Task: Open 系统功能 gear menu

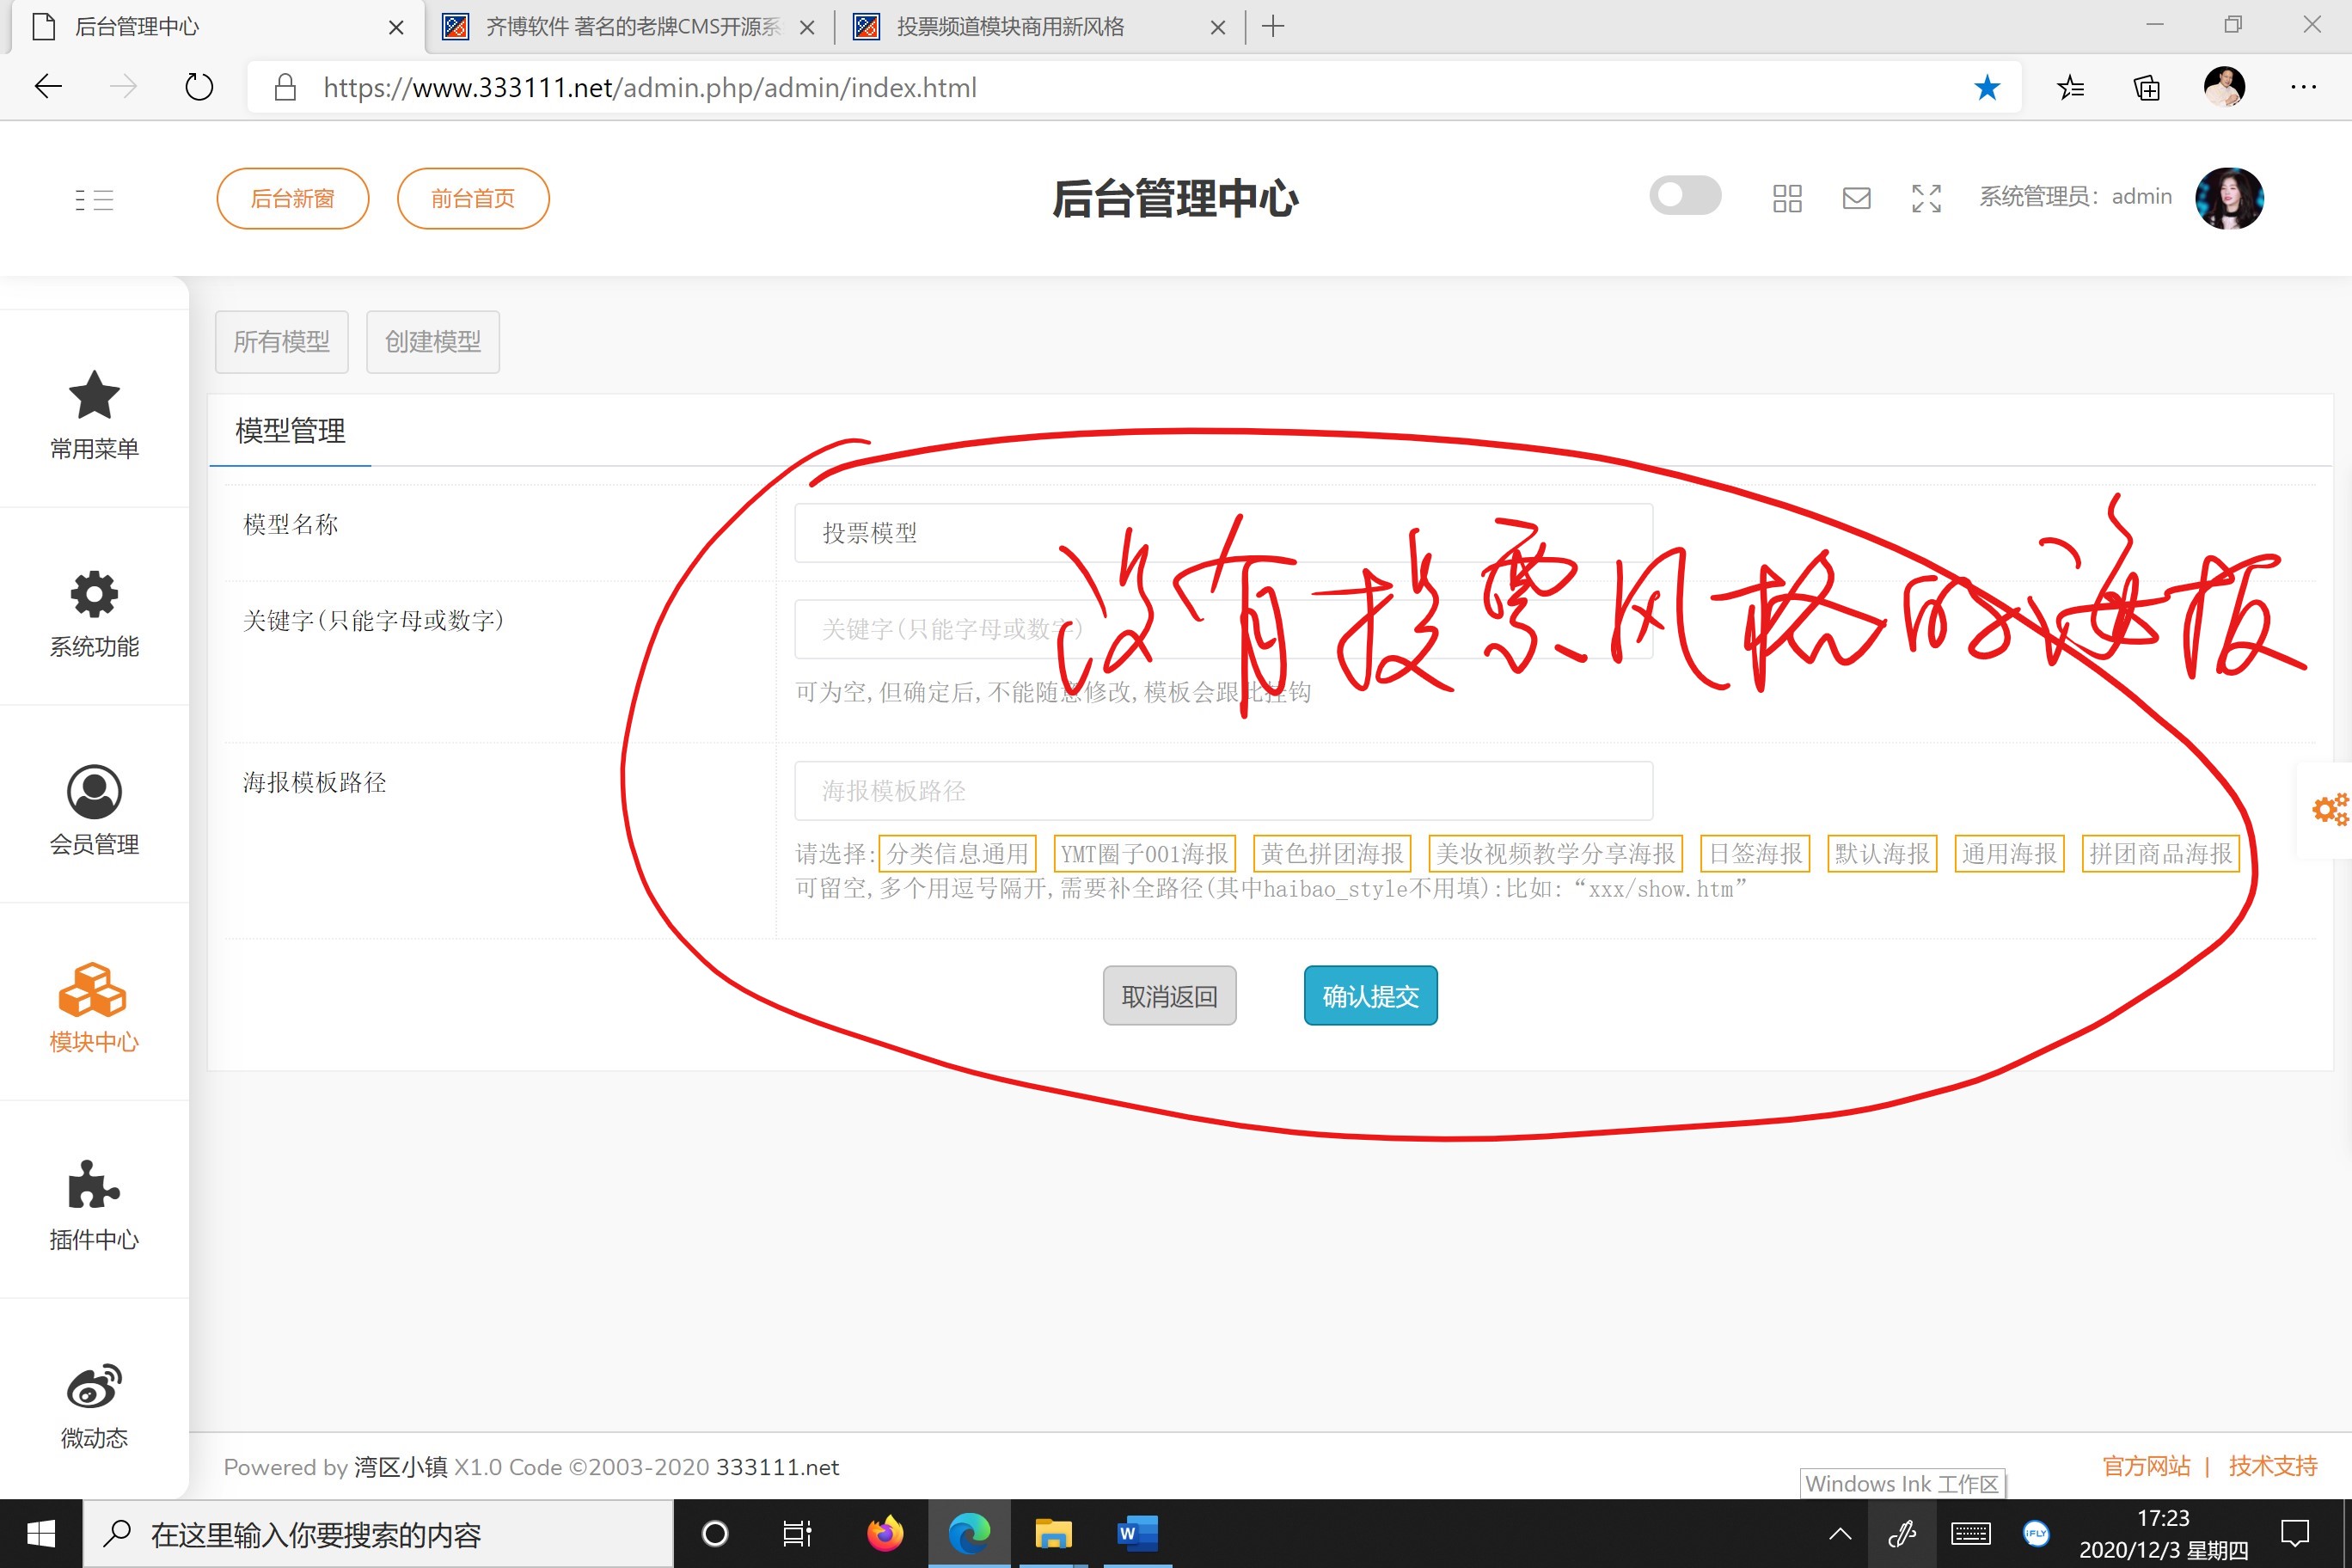Action: (x=94, y=594)
